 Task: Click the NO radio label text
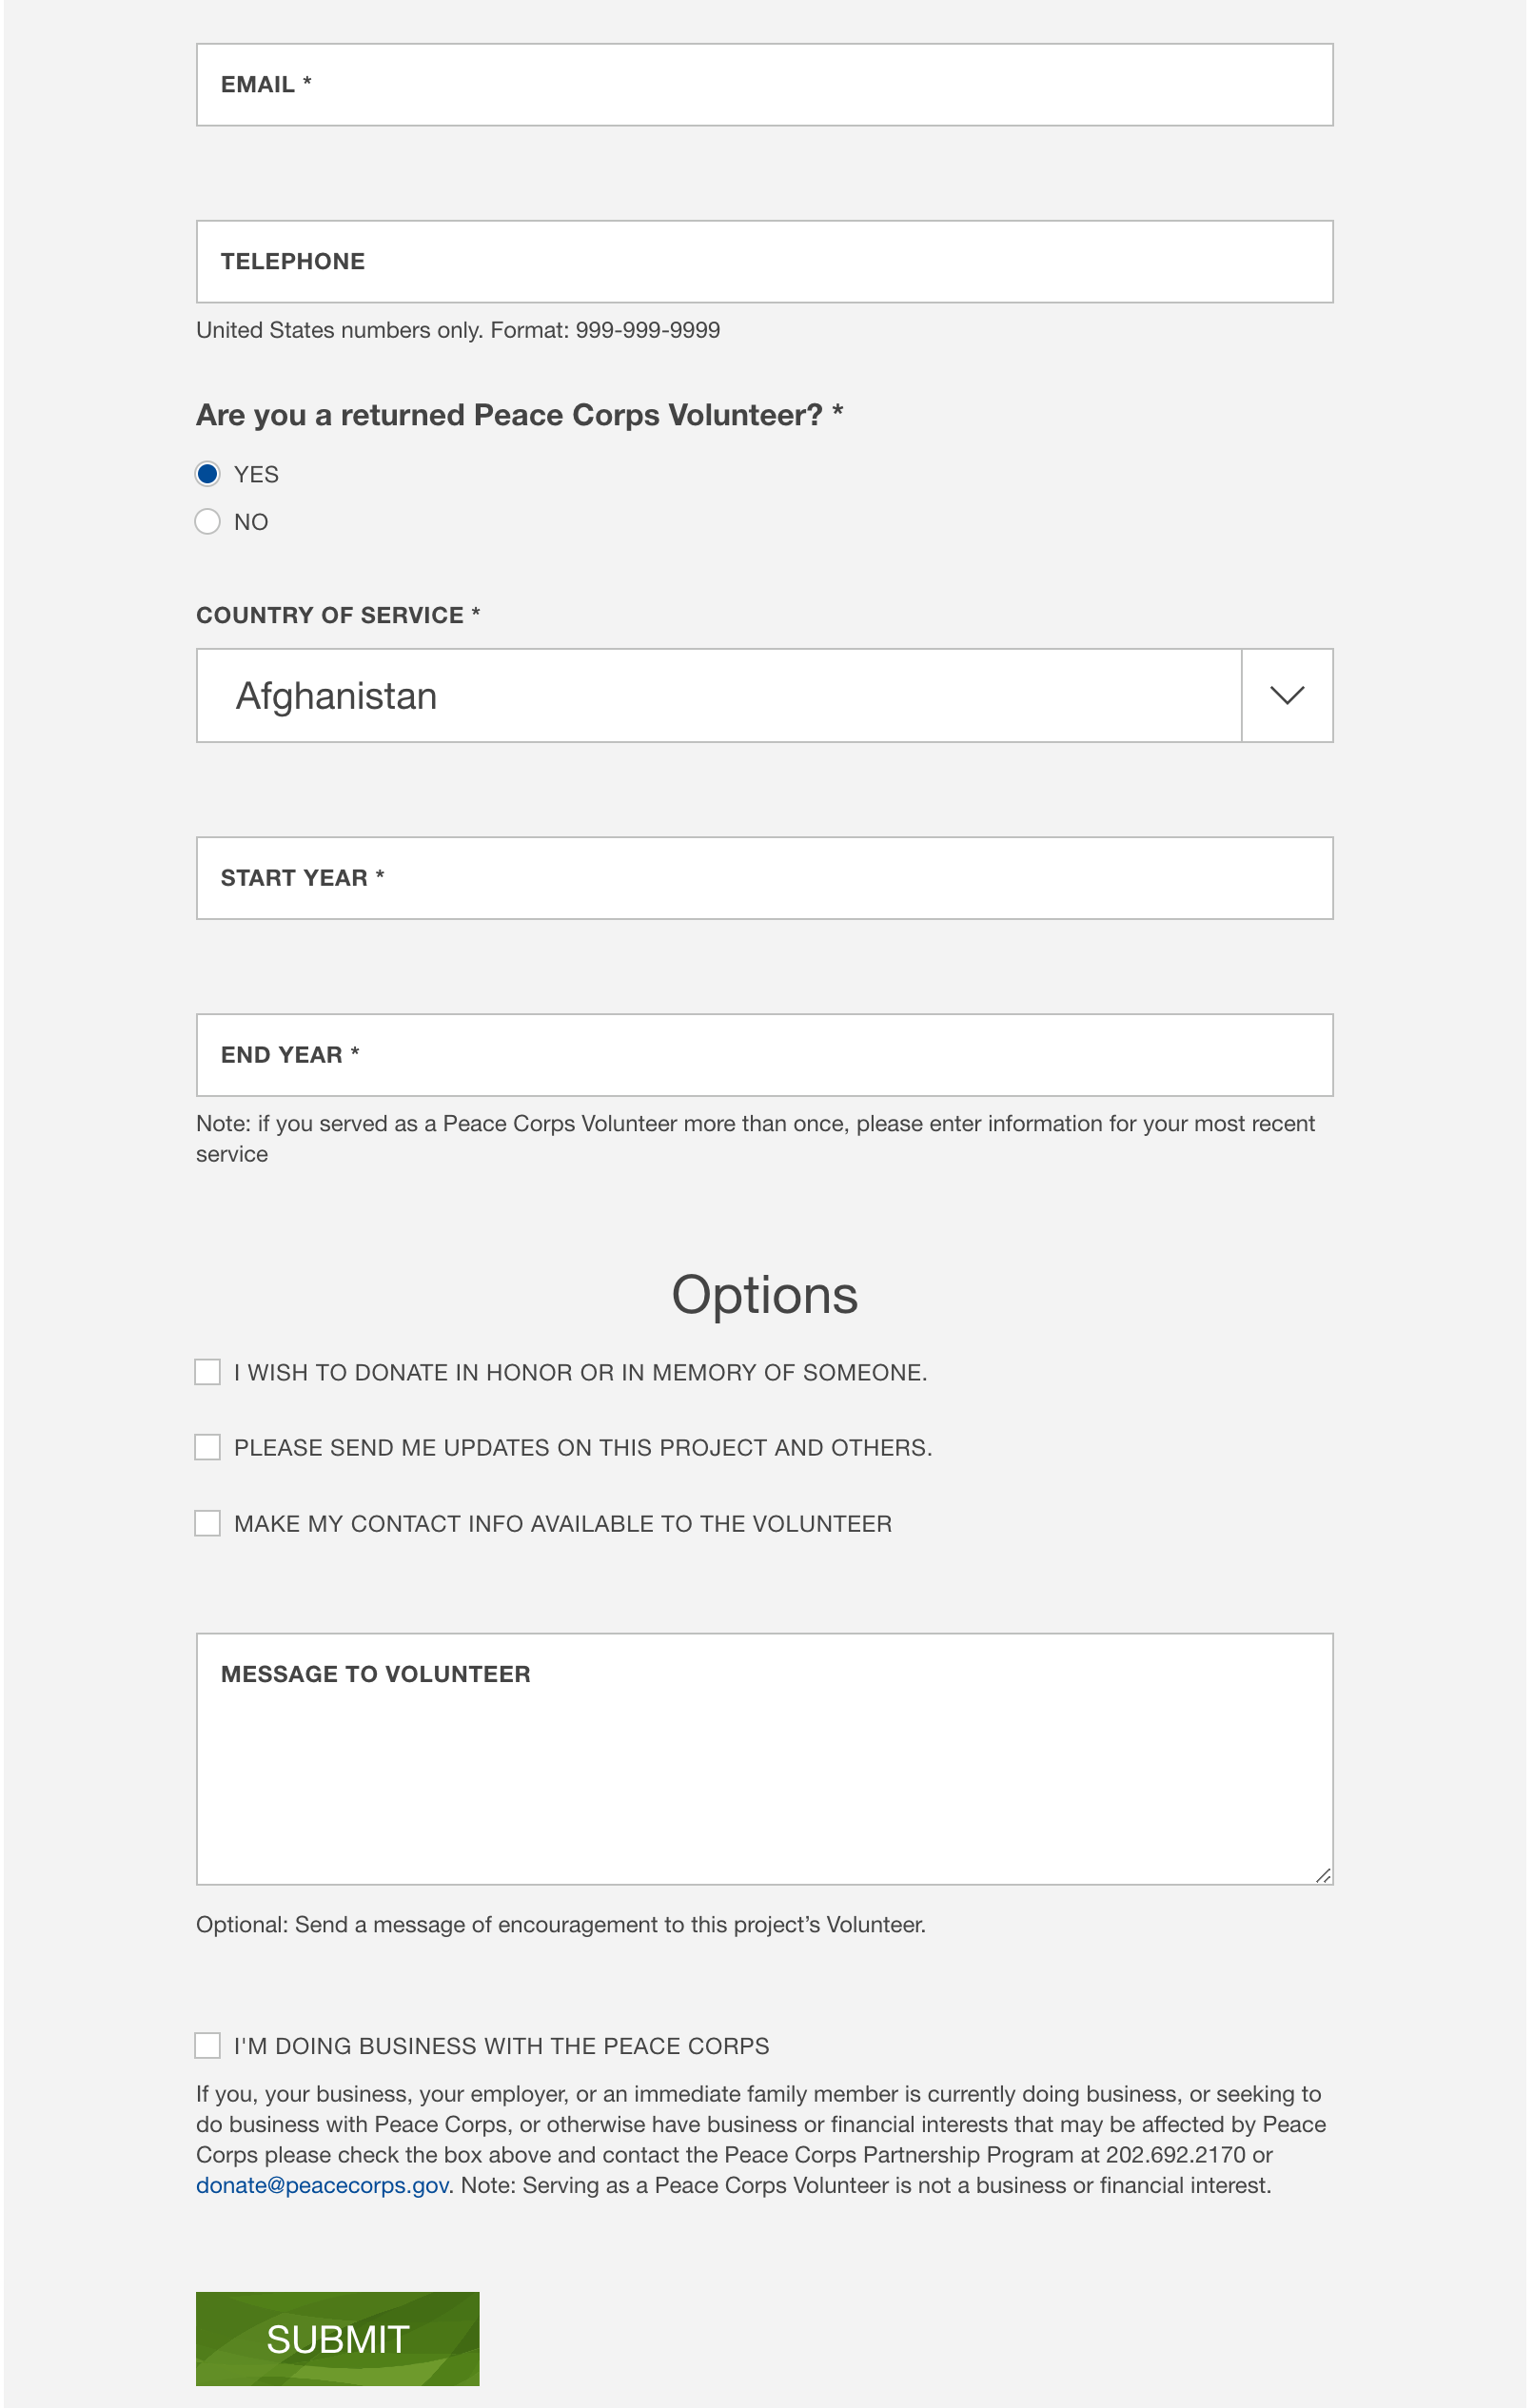pyautogui.click(x=251, y=522)
